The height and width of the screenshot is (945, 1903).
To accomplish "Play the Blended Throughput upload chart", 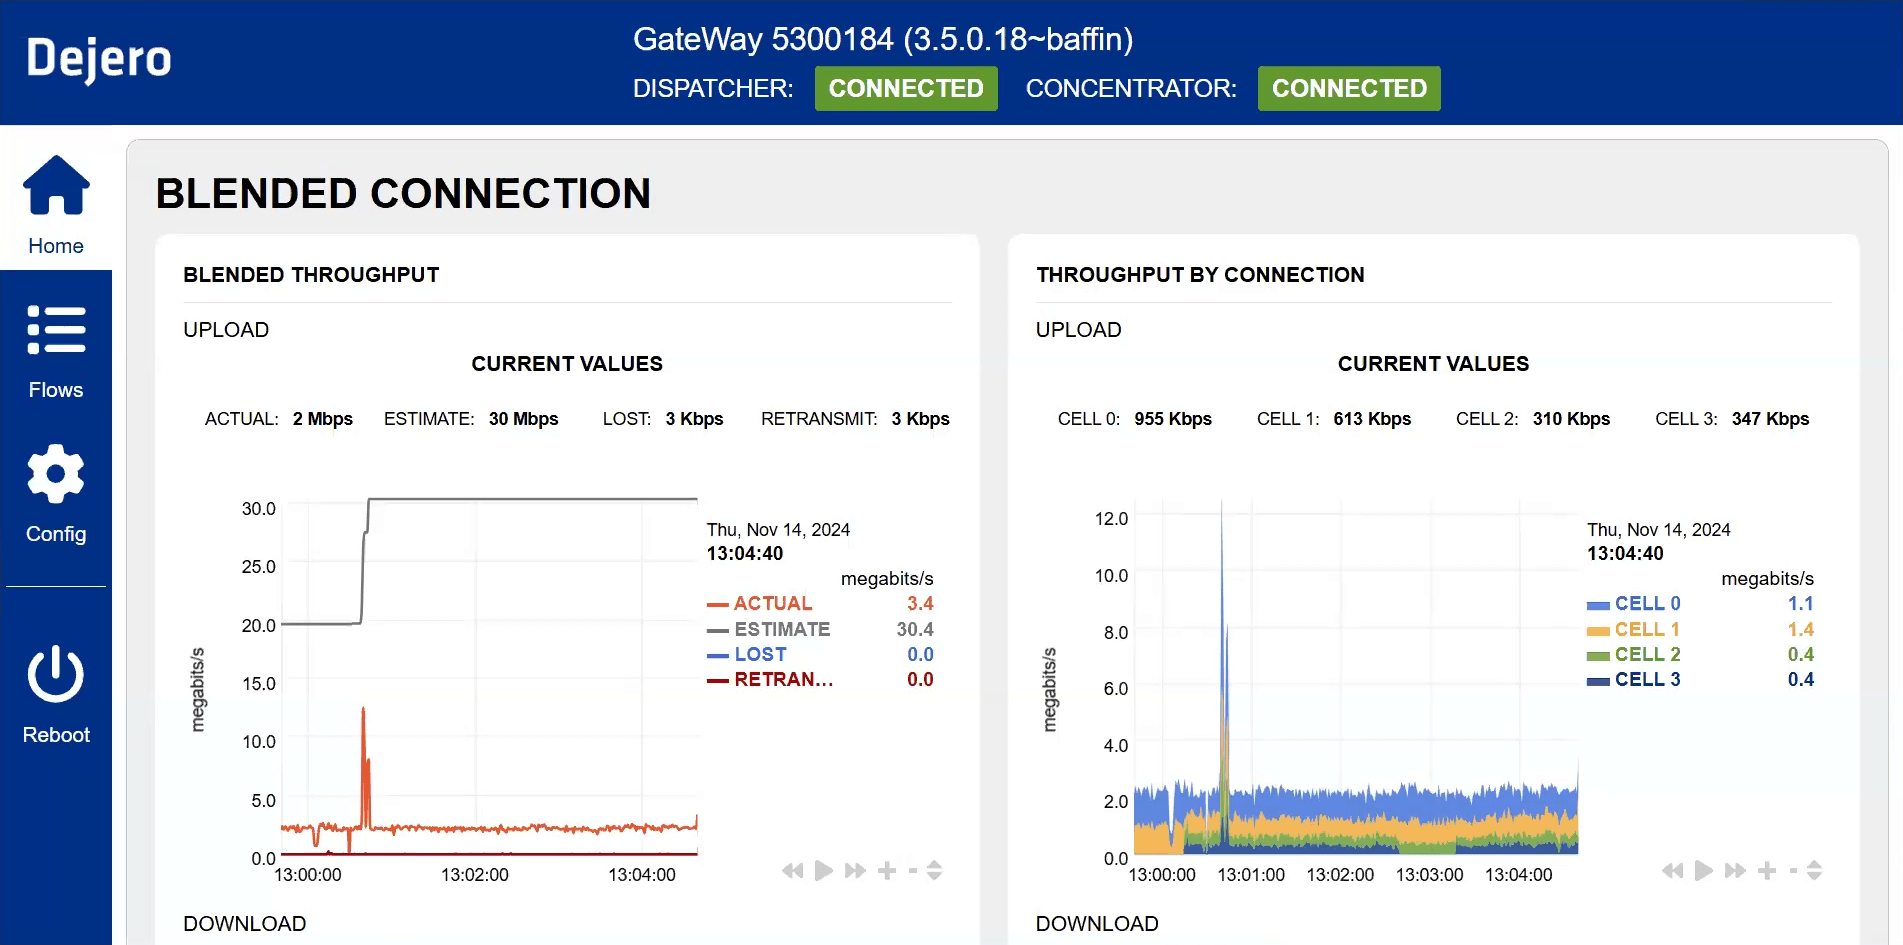I will 824,871.
